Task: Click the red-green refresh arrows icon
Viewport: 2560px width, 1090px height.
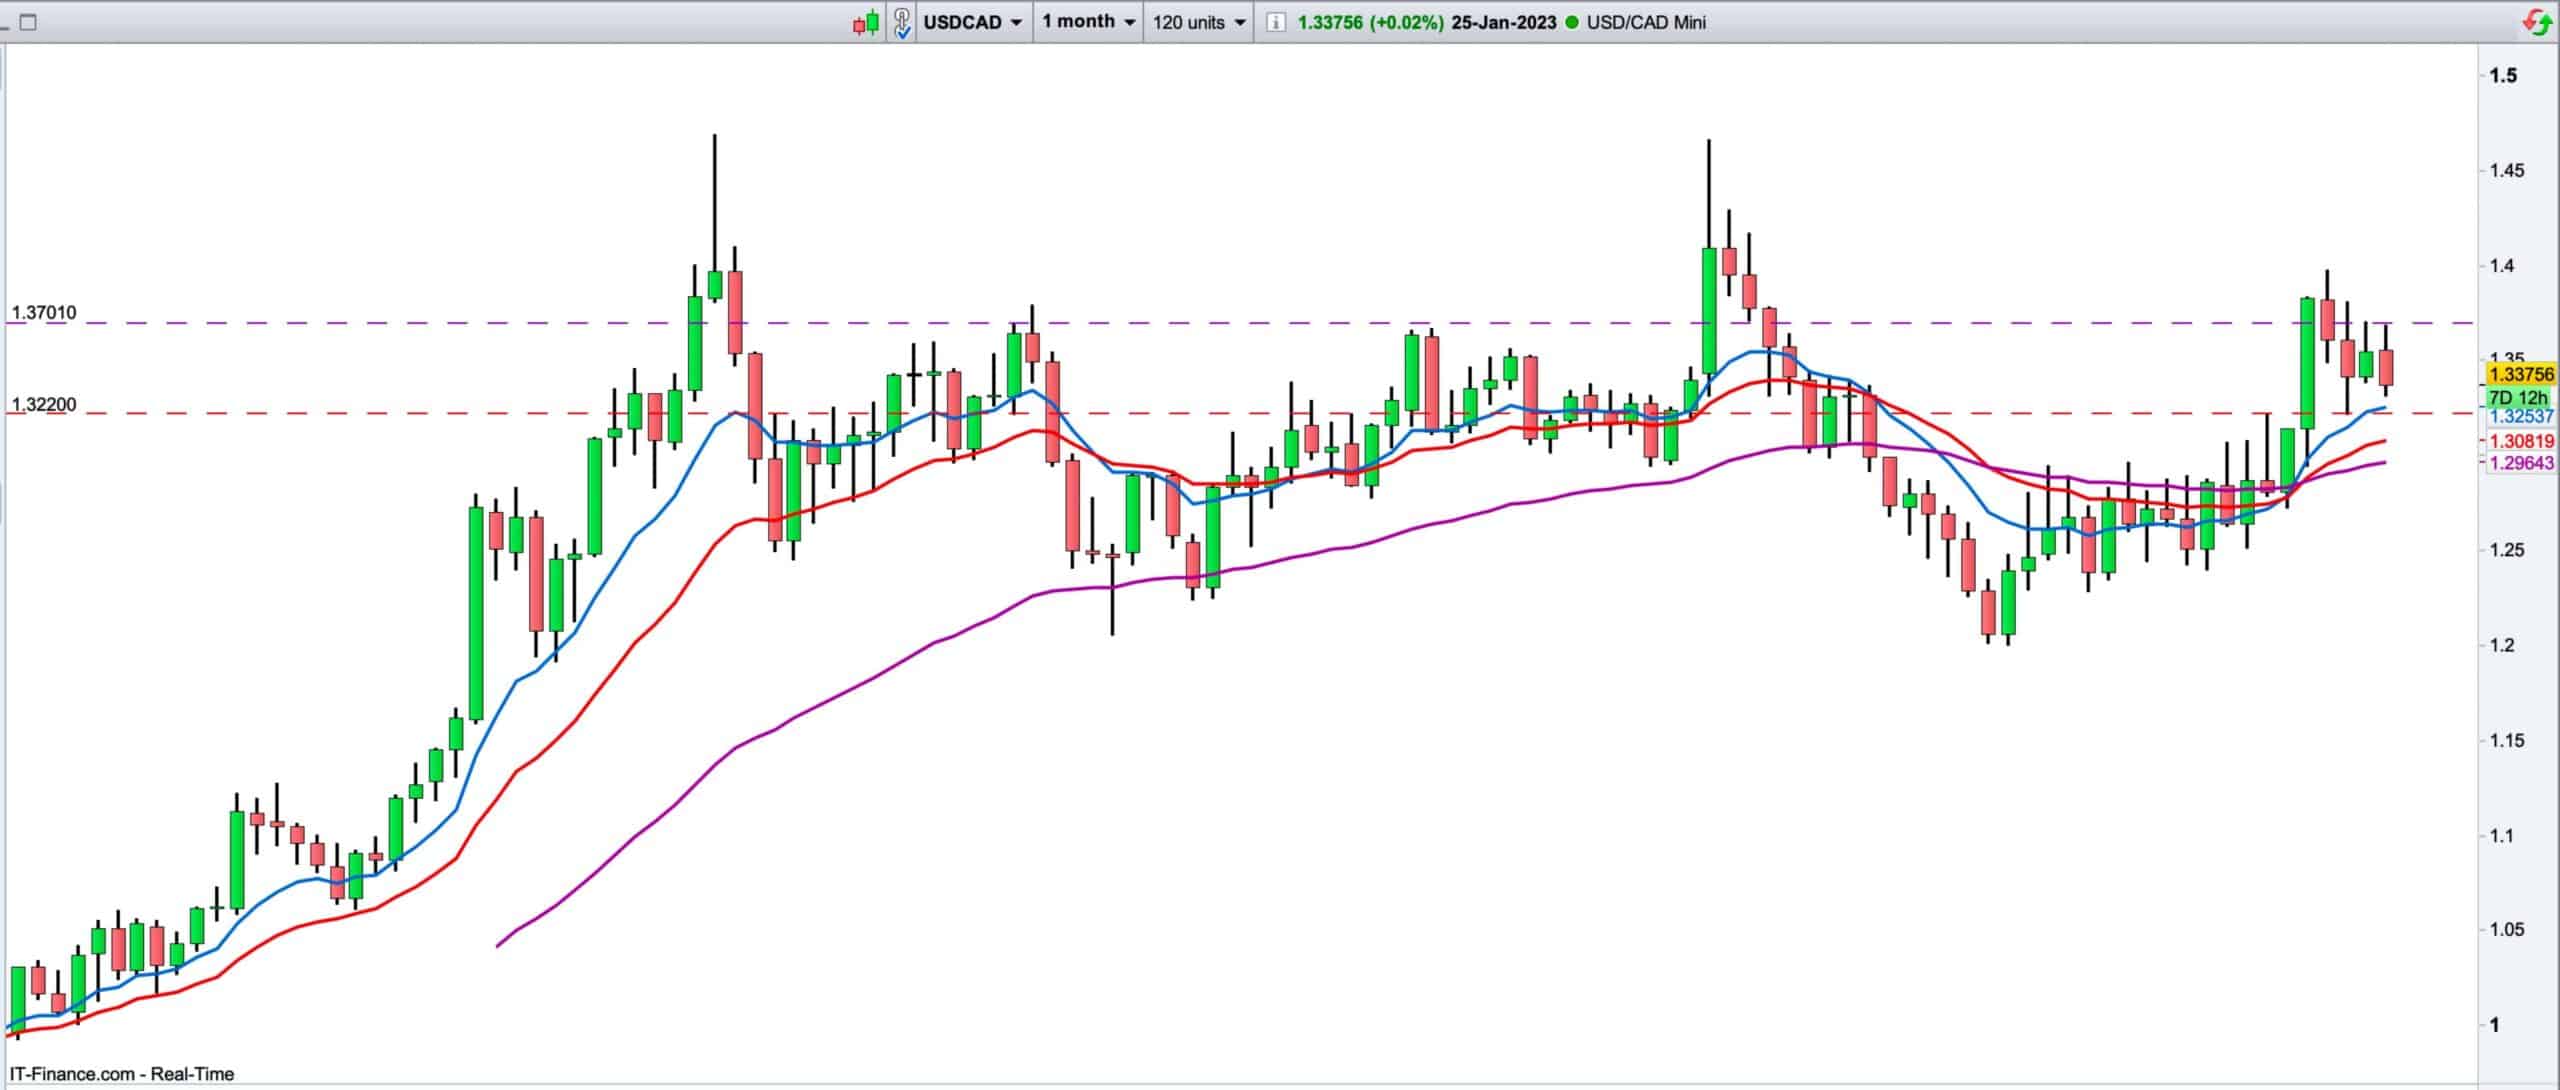Action: tap(2540, 22)
